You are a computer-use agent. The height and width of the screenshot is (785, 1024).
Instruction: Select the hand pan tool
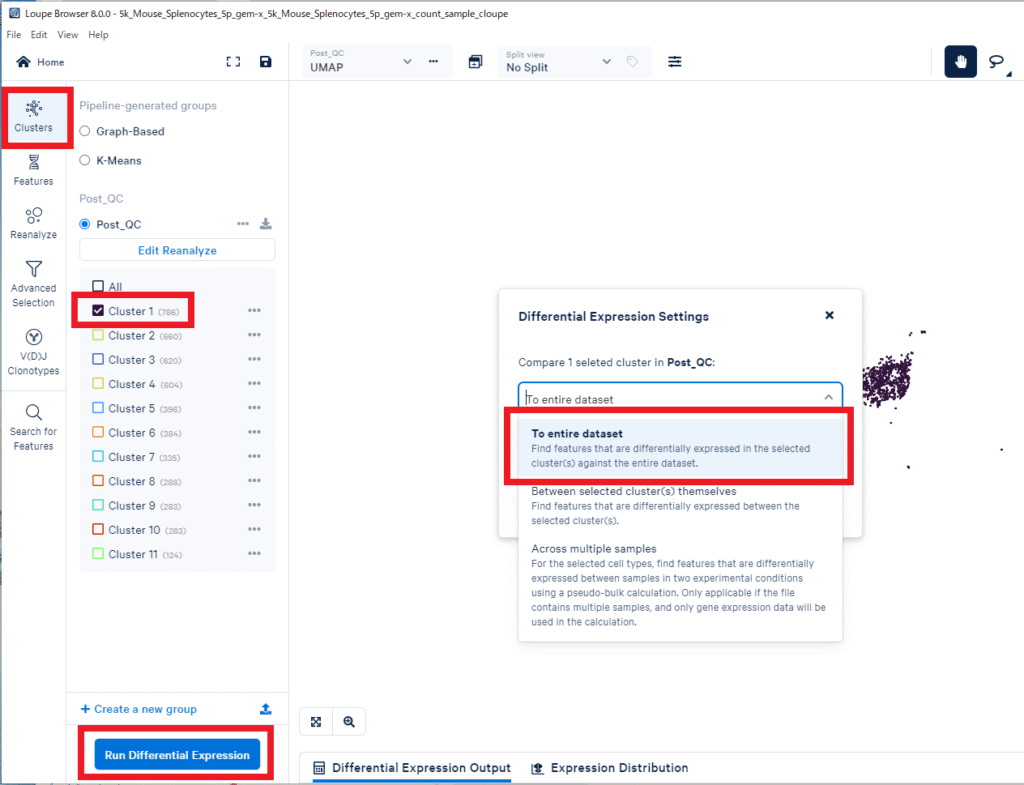(x=960, y=62)
